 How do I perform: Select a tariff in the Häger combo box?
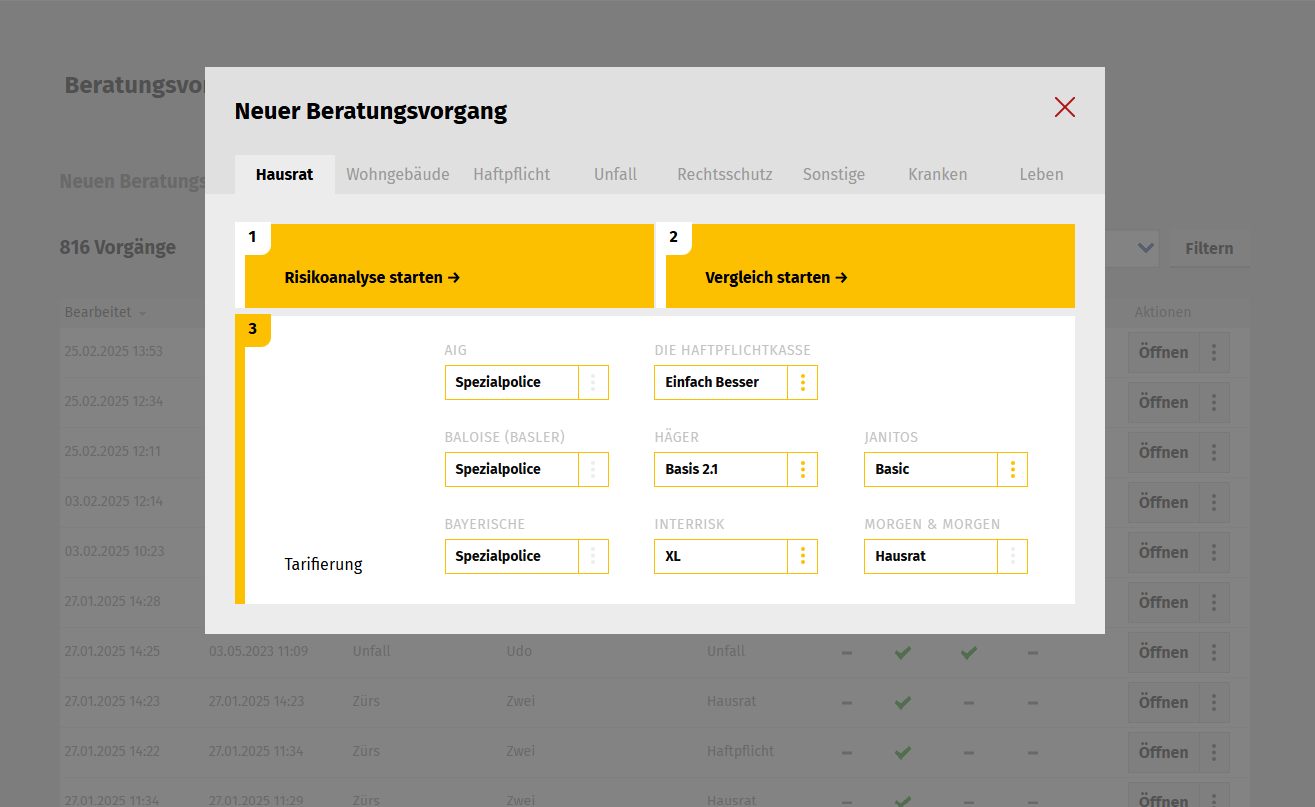[720, 469]
